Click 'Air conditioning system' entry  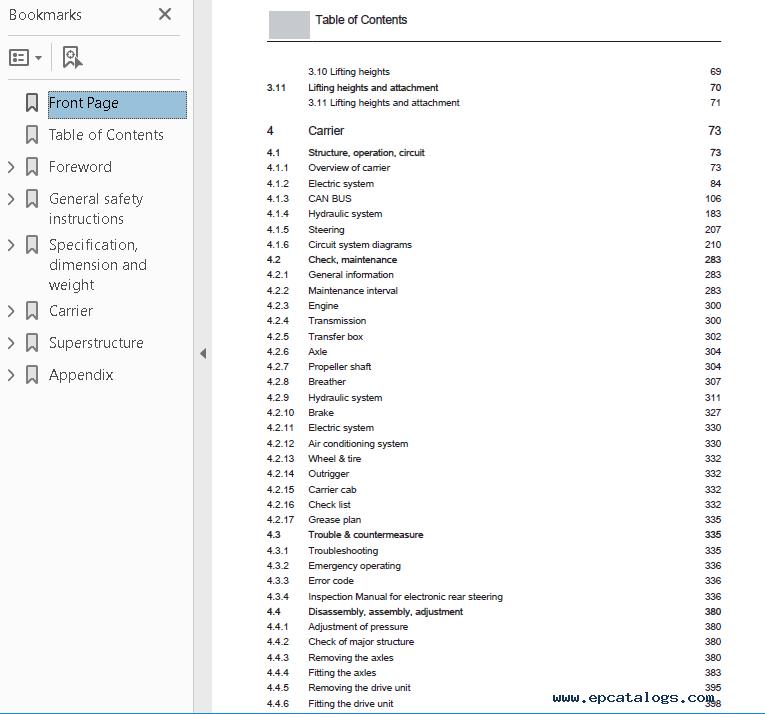(x=358, y=444)
